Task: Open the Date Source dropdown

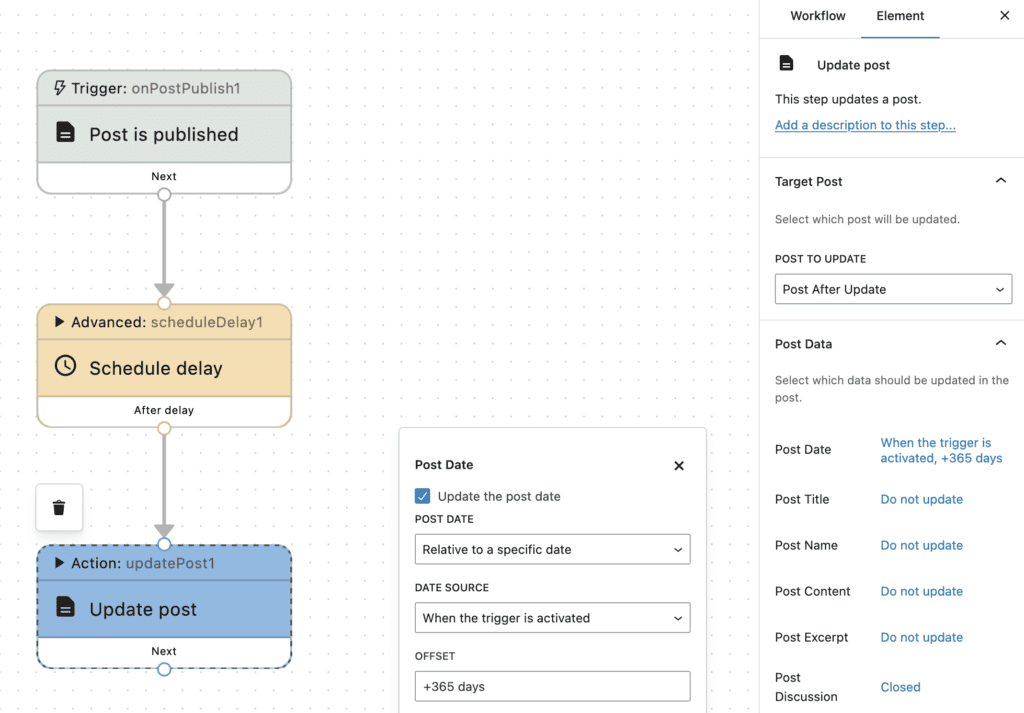Action: (x=552, y=618)
